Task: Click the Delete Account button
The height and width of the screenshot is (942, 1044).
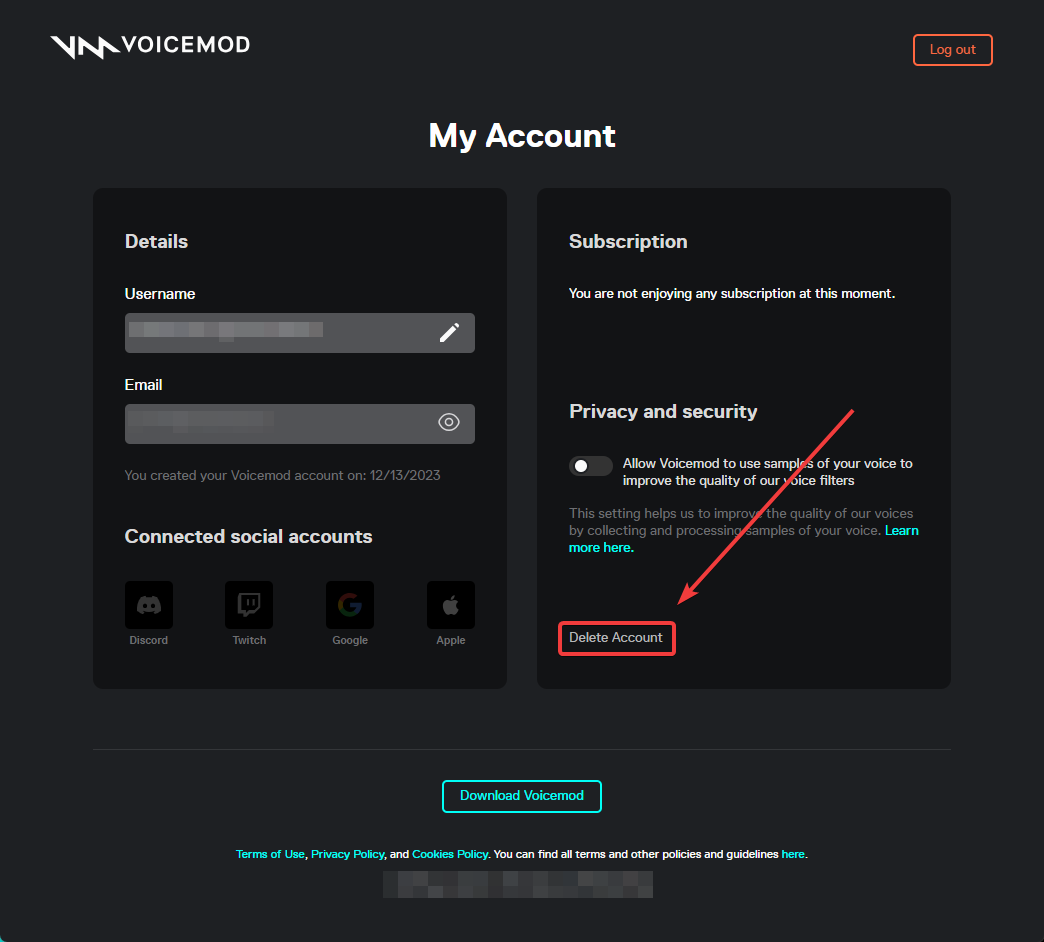Action: click(x=617, y=638)
